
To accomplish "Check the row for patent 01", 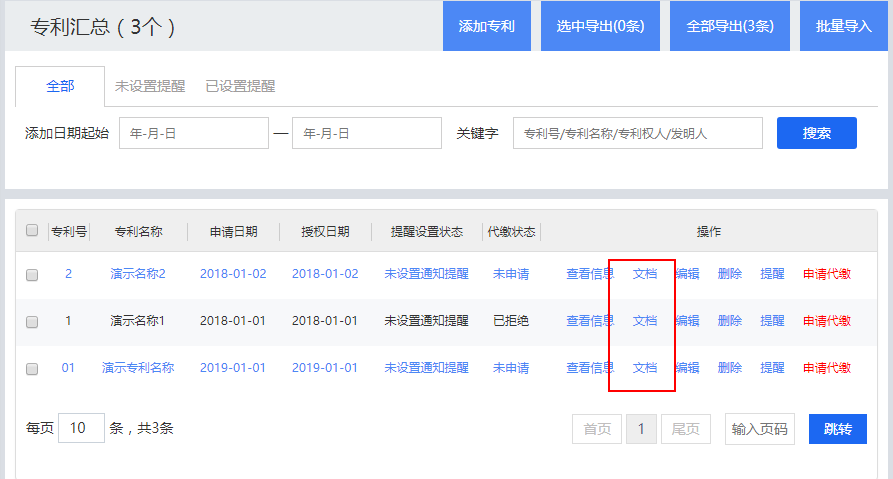I will click(32, 369).
